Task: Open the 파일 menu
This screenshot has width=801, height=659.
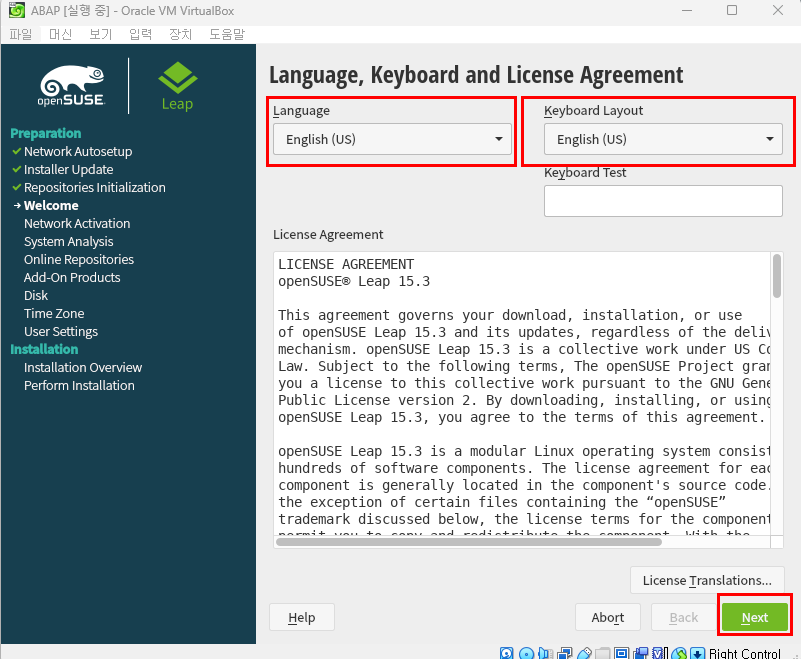Action: (x=20, y=34)
